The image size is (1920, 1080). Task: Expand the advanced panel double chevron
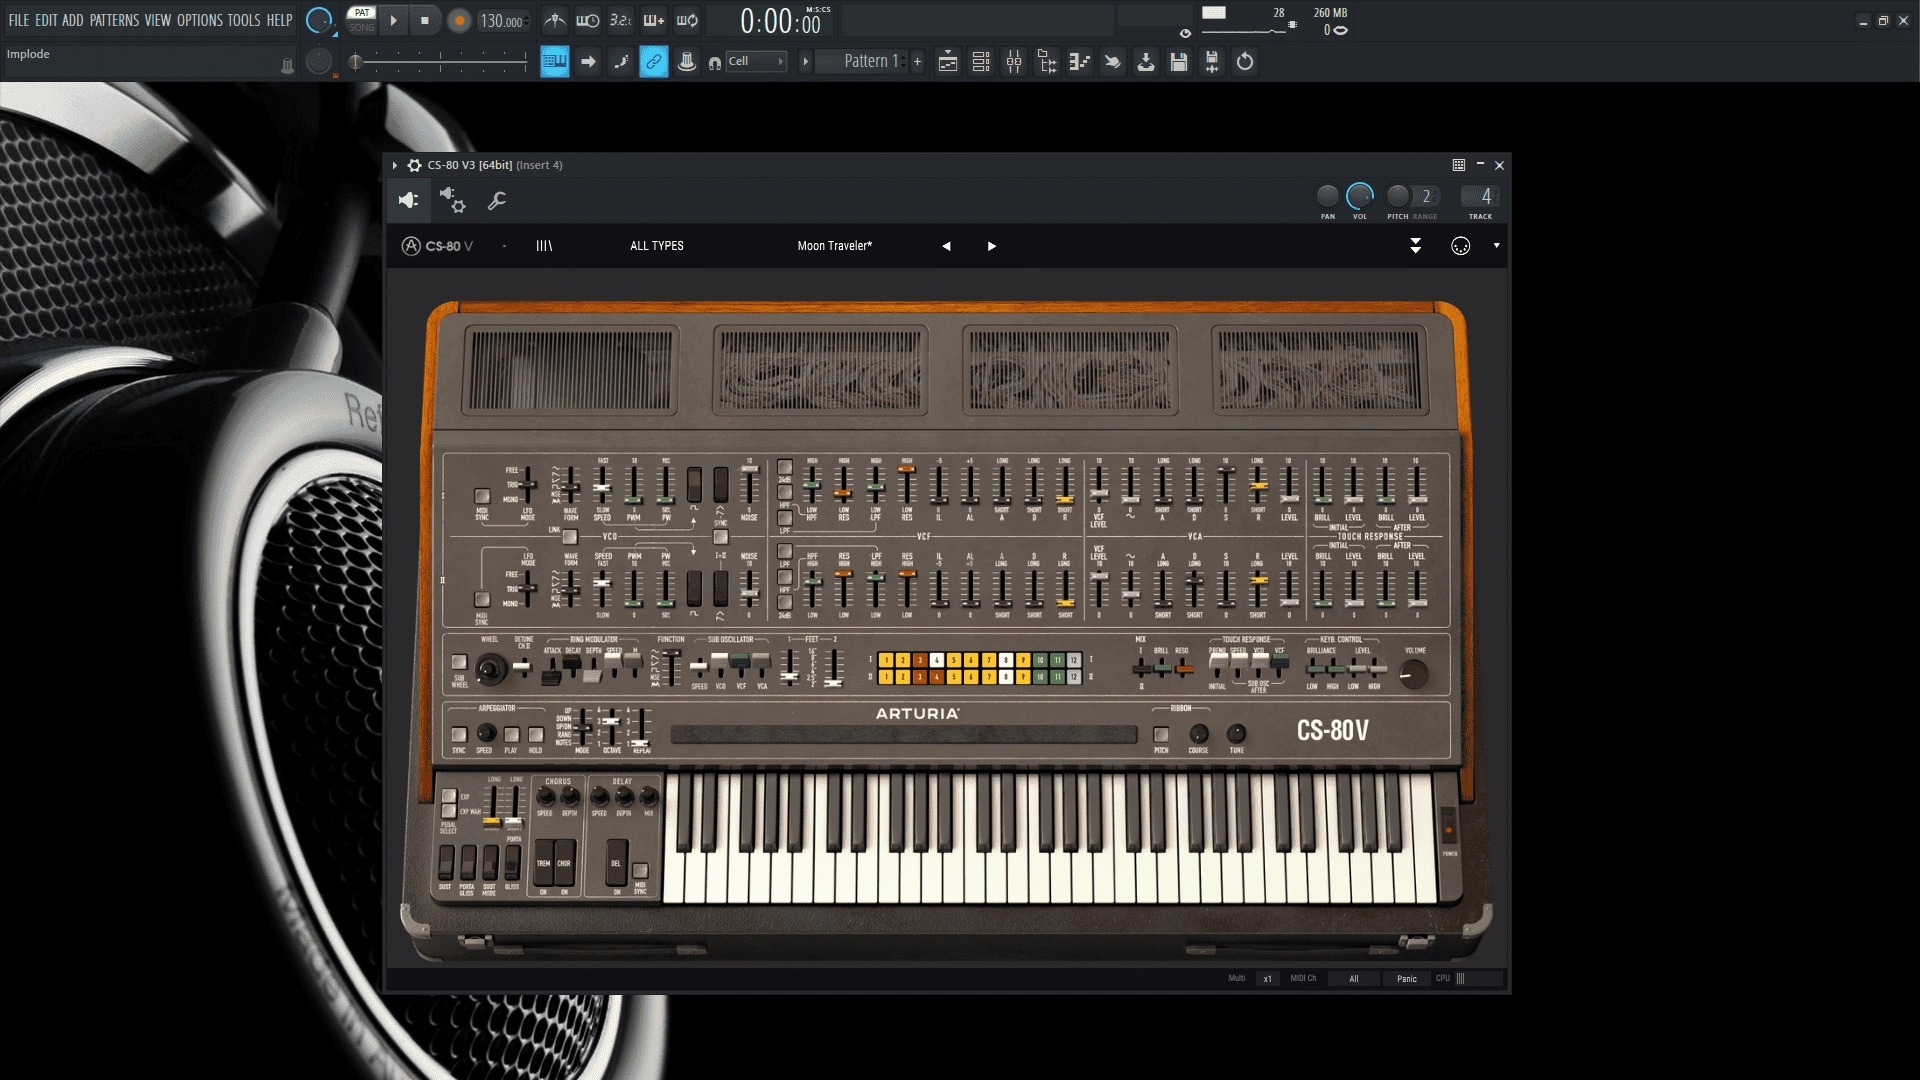[x=1416, y=246]
